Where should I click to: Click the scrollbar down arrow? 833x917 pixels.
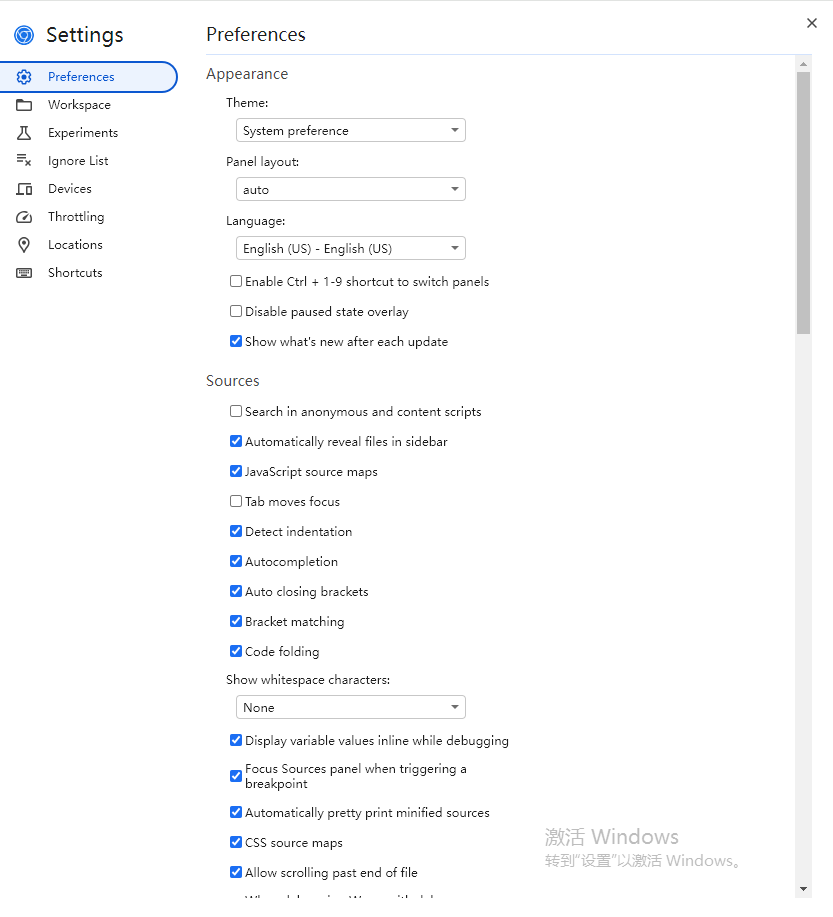[803, 889]
